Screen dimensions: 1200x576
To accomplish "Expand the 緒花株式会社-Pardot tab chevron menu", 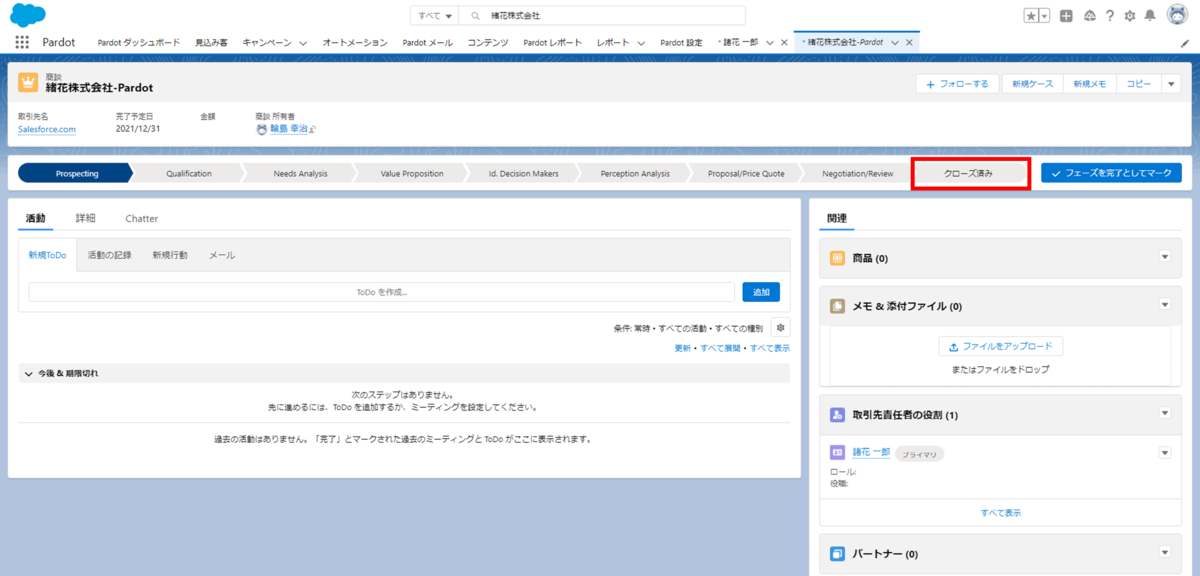I will (895, 43).
